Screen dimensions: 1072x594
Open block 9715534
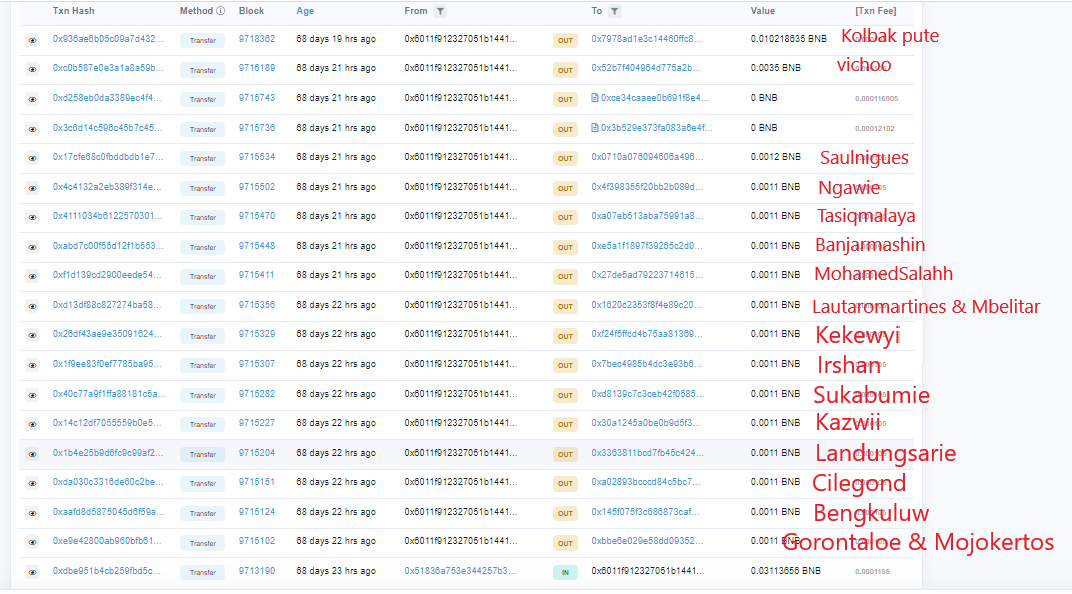click(x=257, y=157)
